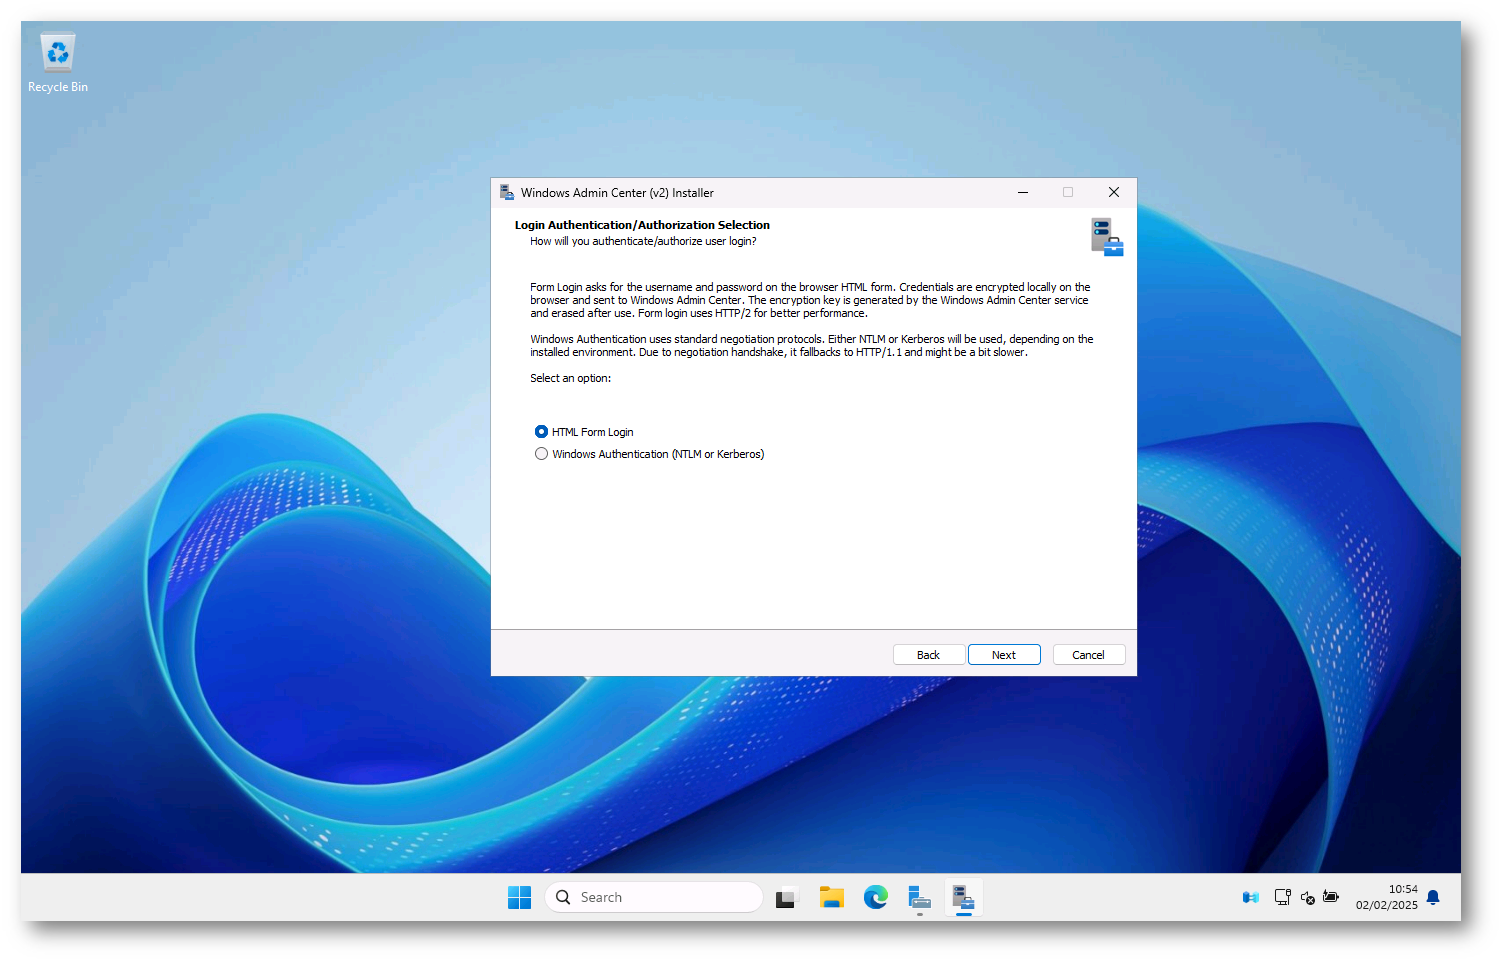Open the Windows Start menu

[519, 898]
